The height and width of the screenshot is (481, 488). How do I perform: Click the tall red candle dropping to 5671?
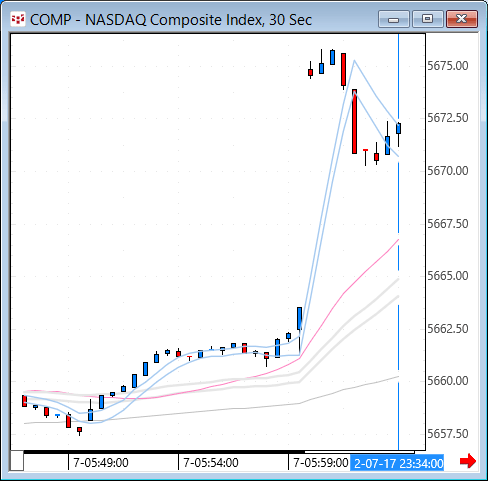coord(354,121)
